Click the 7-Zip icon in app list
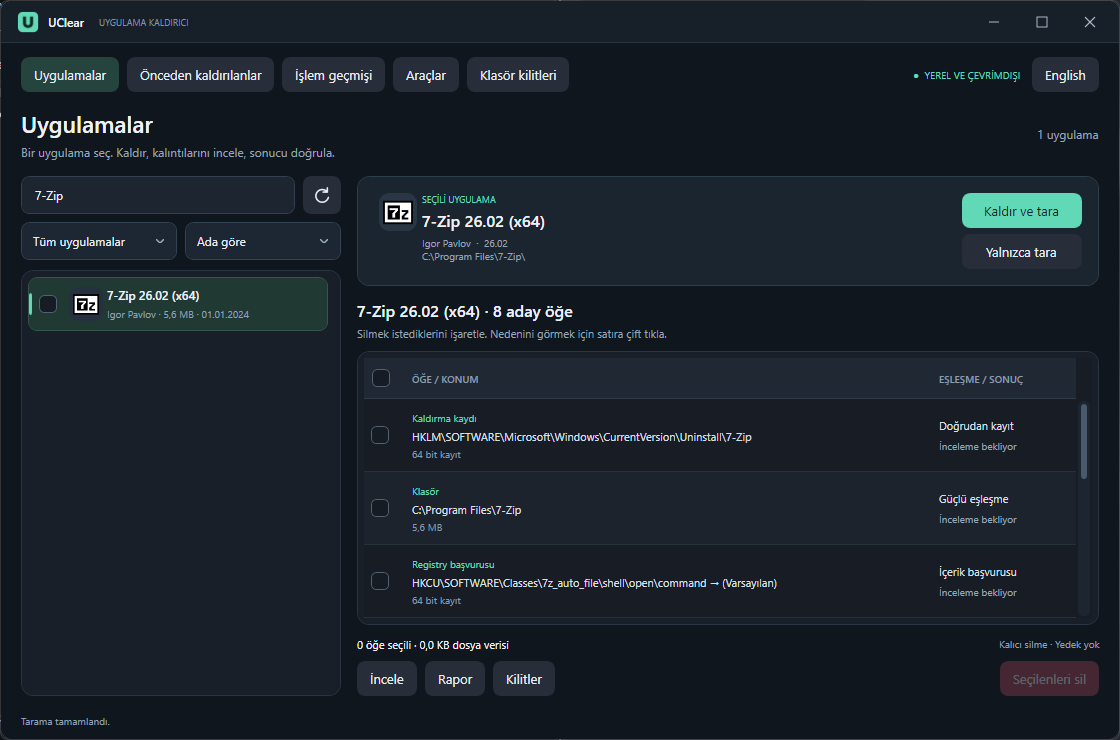Viewport: 1120px width, 740px height. tap(86, 305)
